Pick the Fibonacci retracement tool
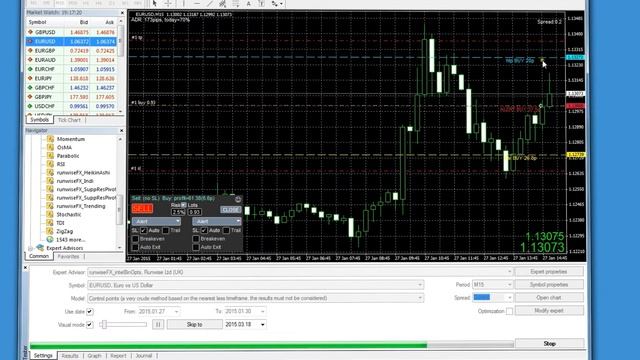 (236, 3)
